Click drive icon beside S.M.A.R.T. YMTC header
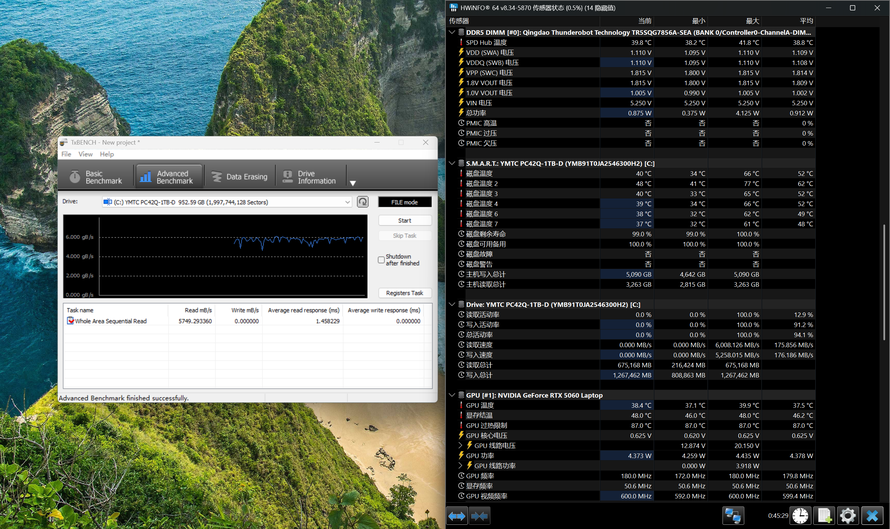 coord(461,163)
